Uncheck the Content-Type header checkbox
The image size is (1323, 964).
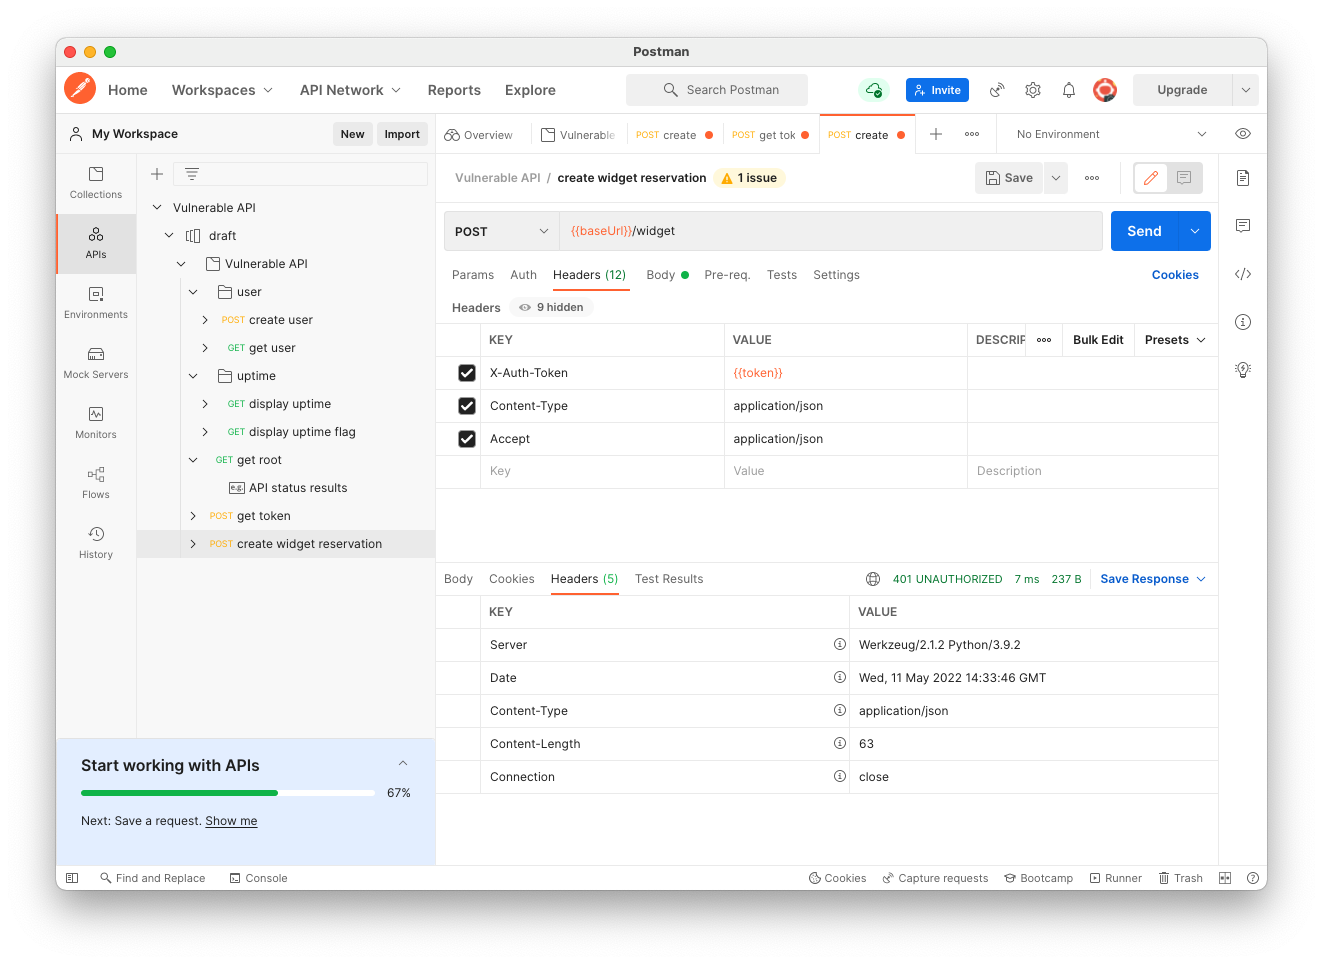pos(467,406)
